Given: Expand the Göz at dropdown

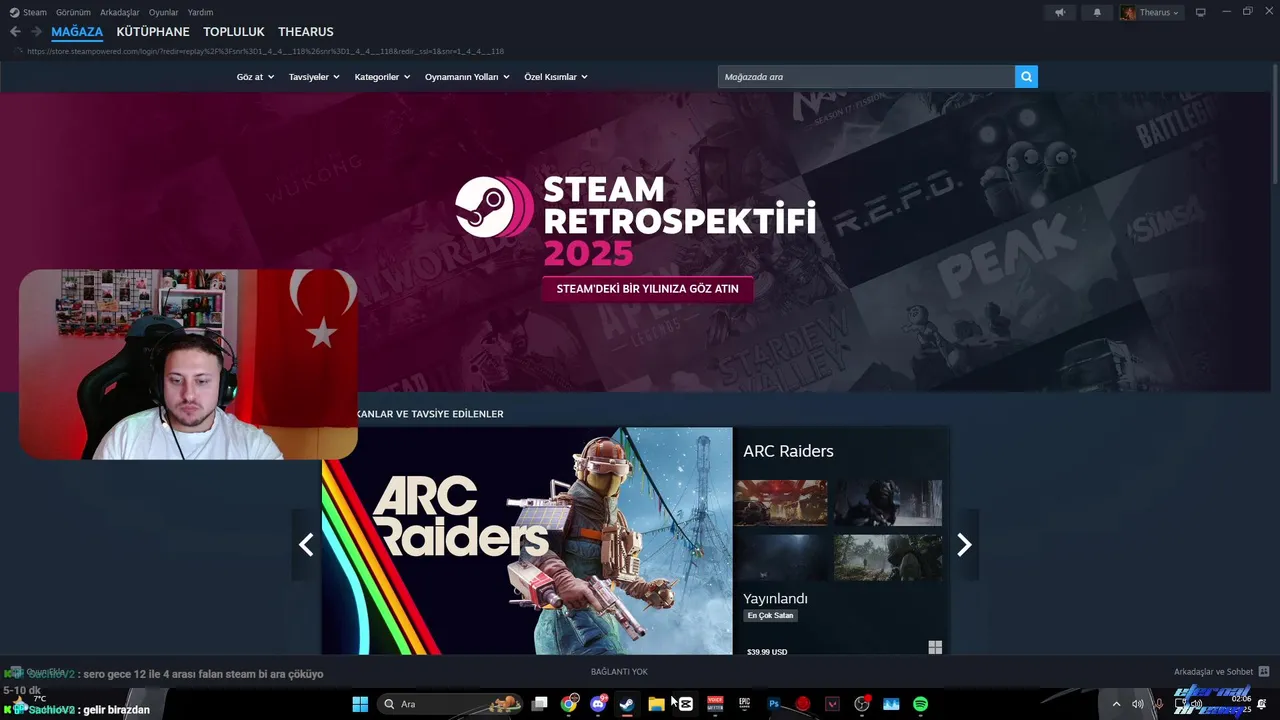Looking at the screenshot, I should pos(255,77).
